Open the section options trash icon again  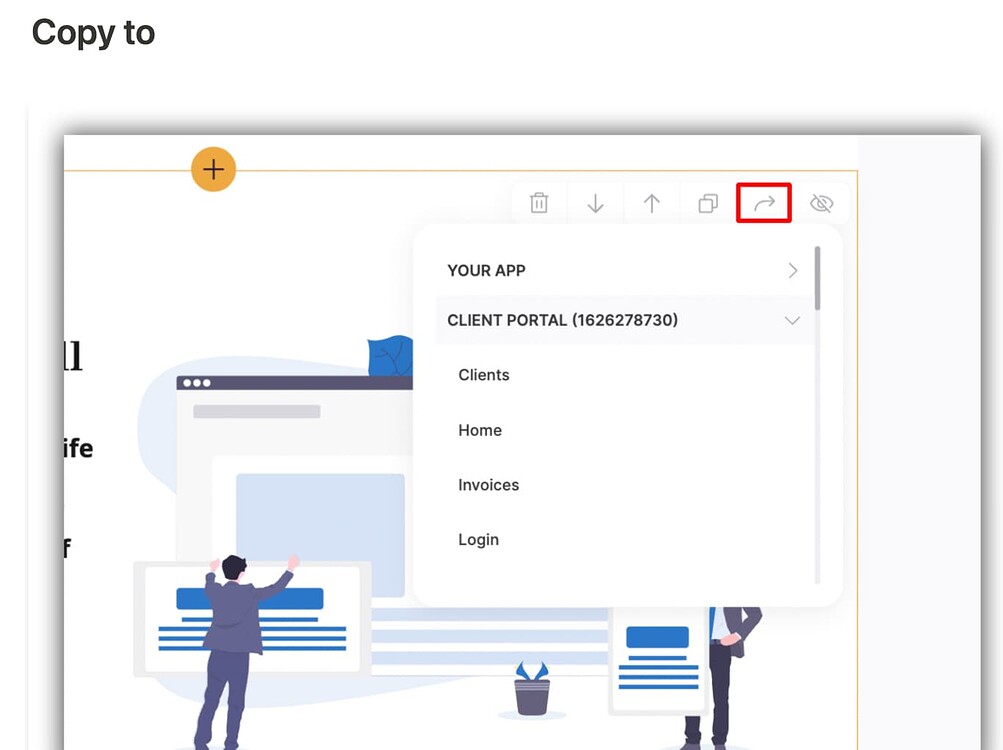click(x=539, y=203)
